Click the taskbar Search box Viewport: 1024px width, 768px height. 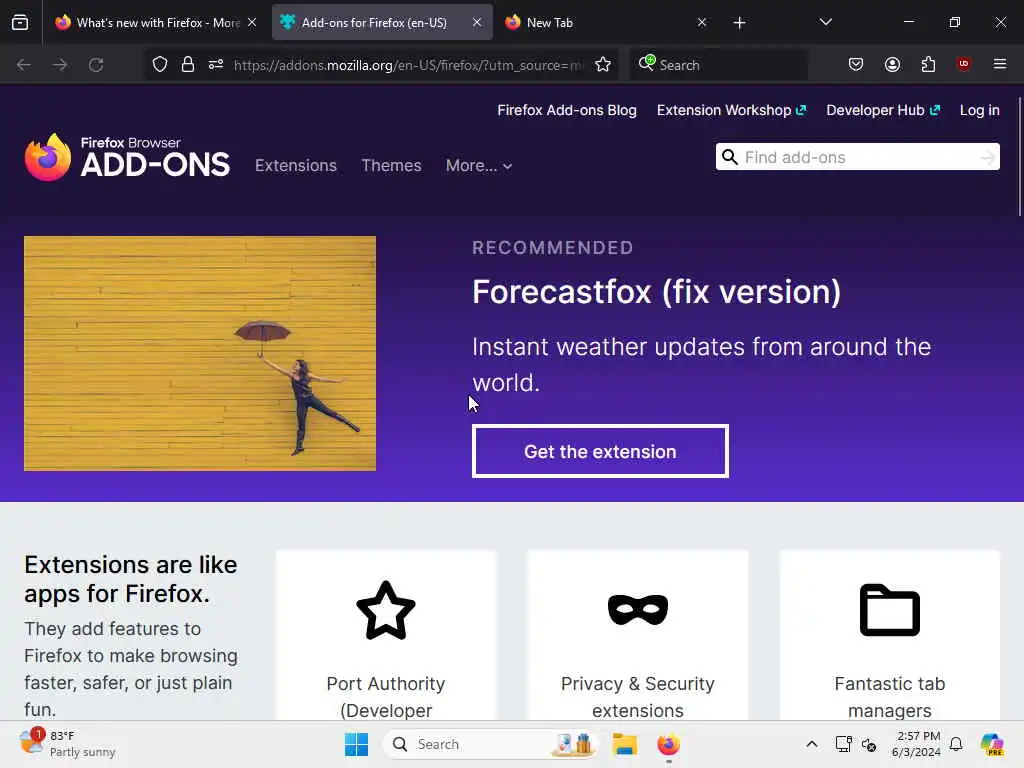coord(490,744)
